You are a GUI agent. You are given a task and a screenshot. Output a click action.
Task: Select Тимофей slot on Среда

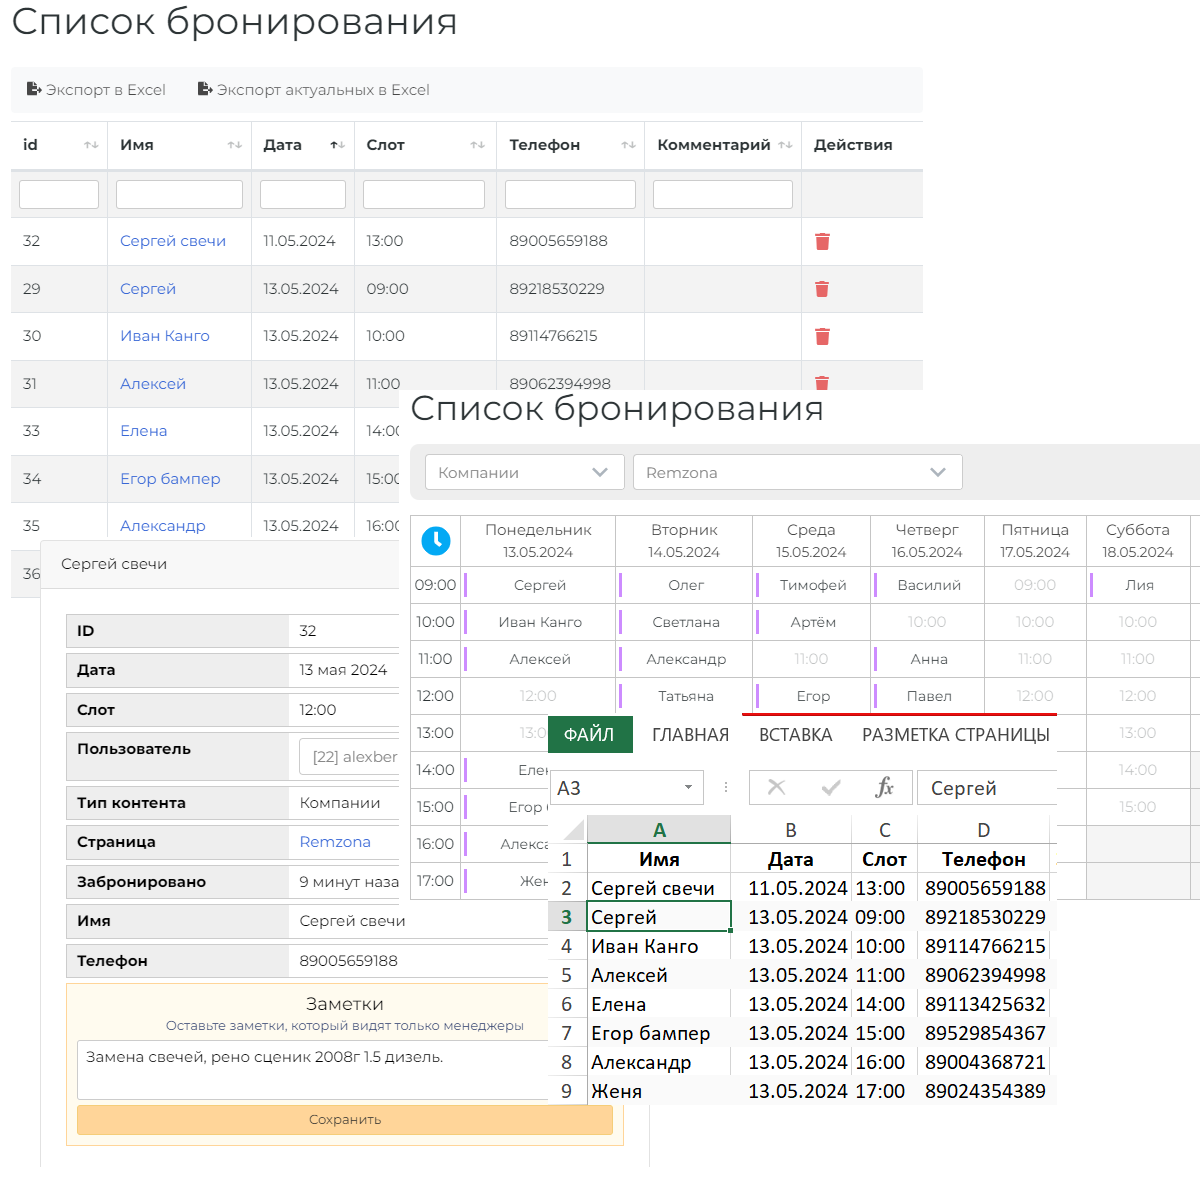(x=813, y=585)
